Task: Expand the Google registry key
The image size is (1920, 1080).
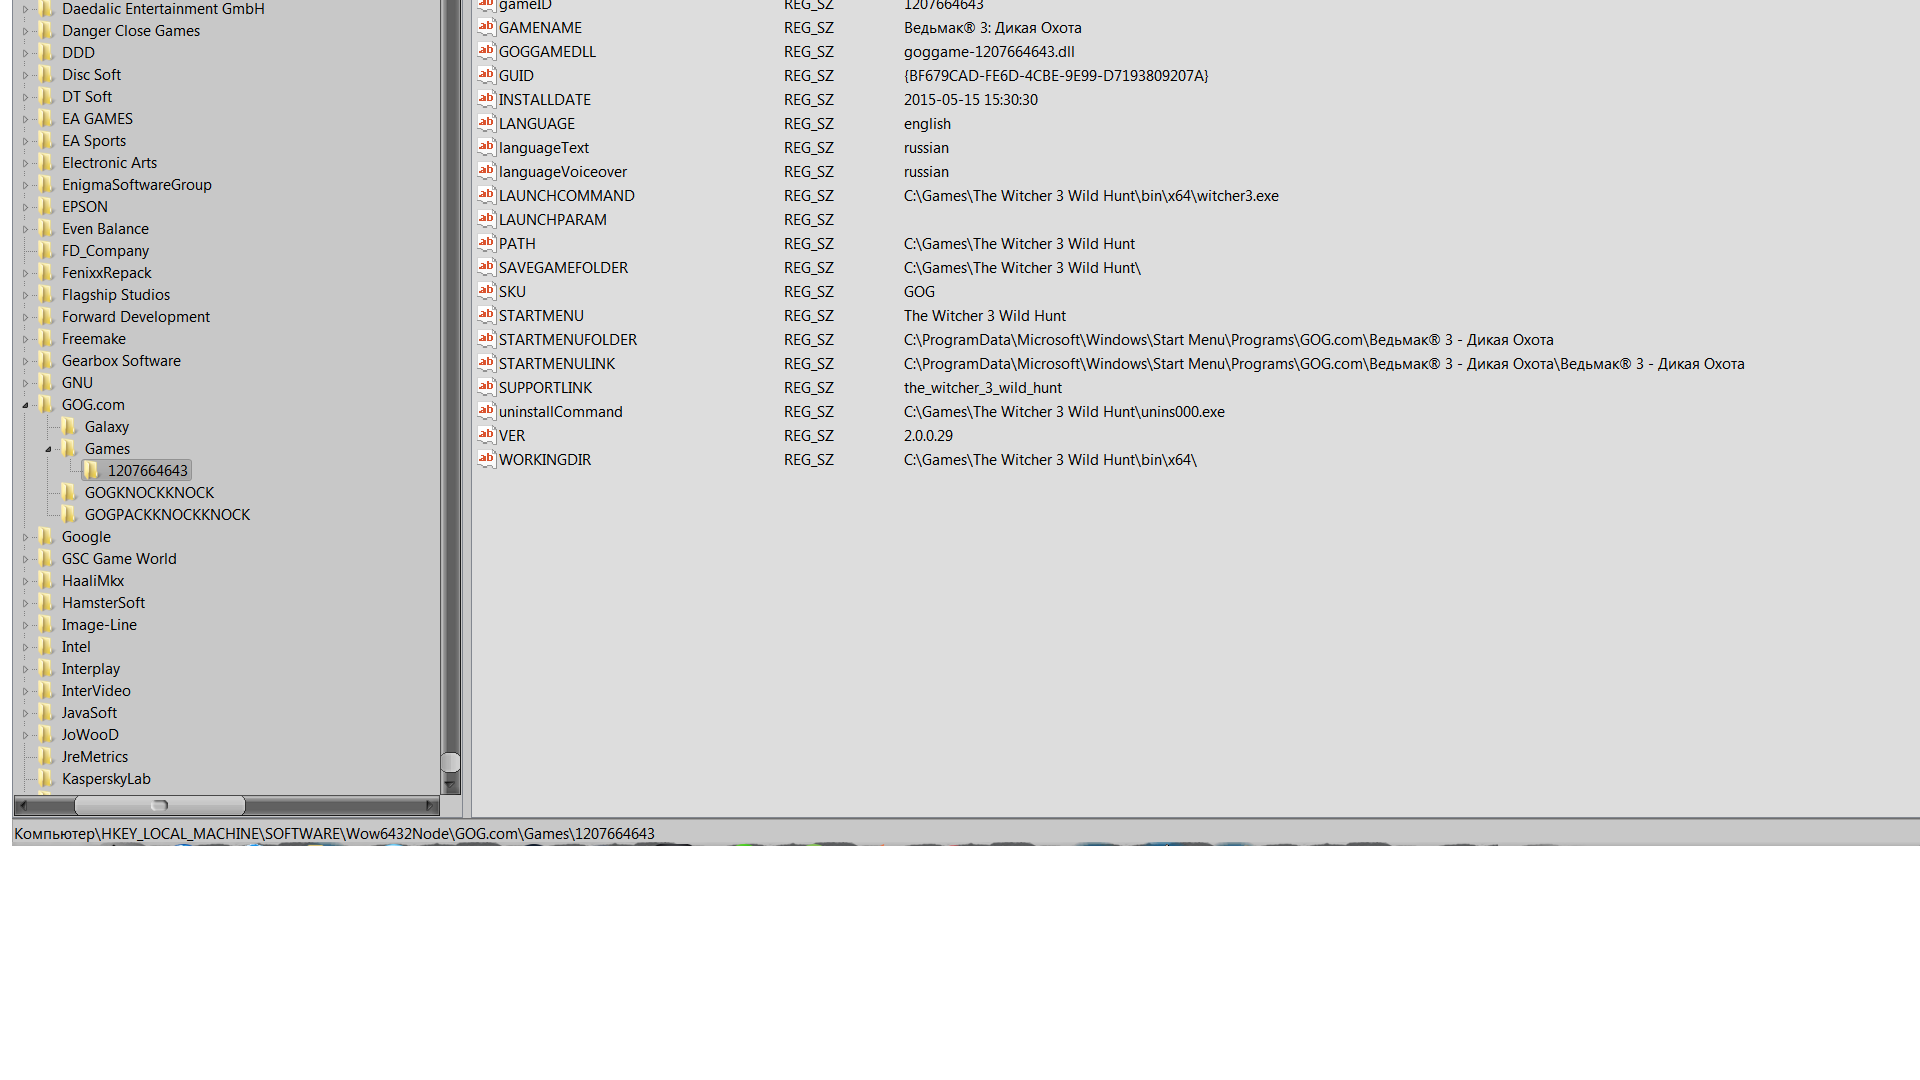Action: [x=25, y=537]
